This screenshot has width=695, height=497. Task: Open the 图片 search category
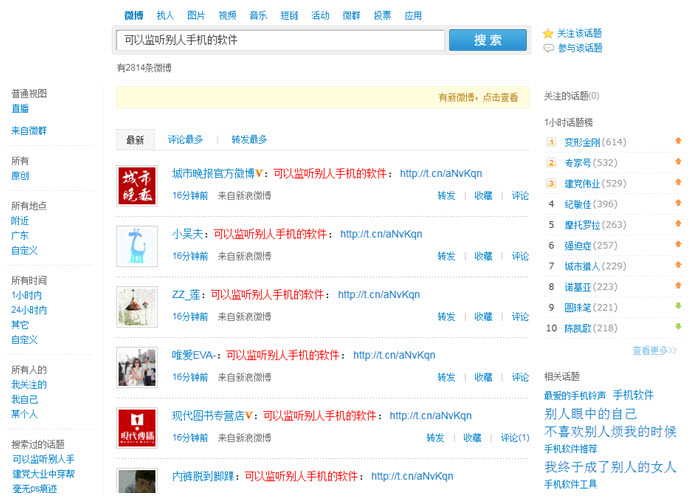[x=196, y=16]
